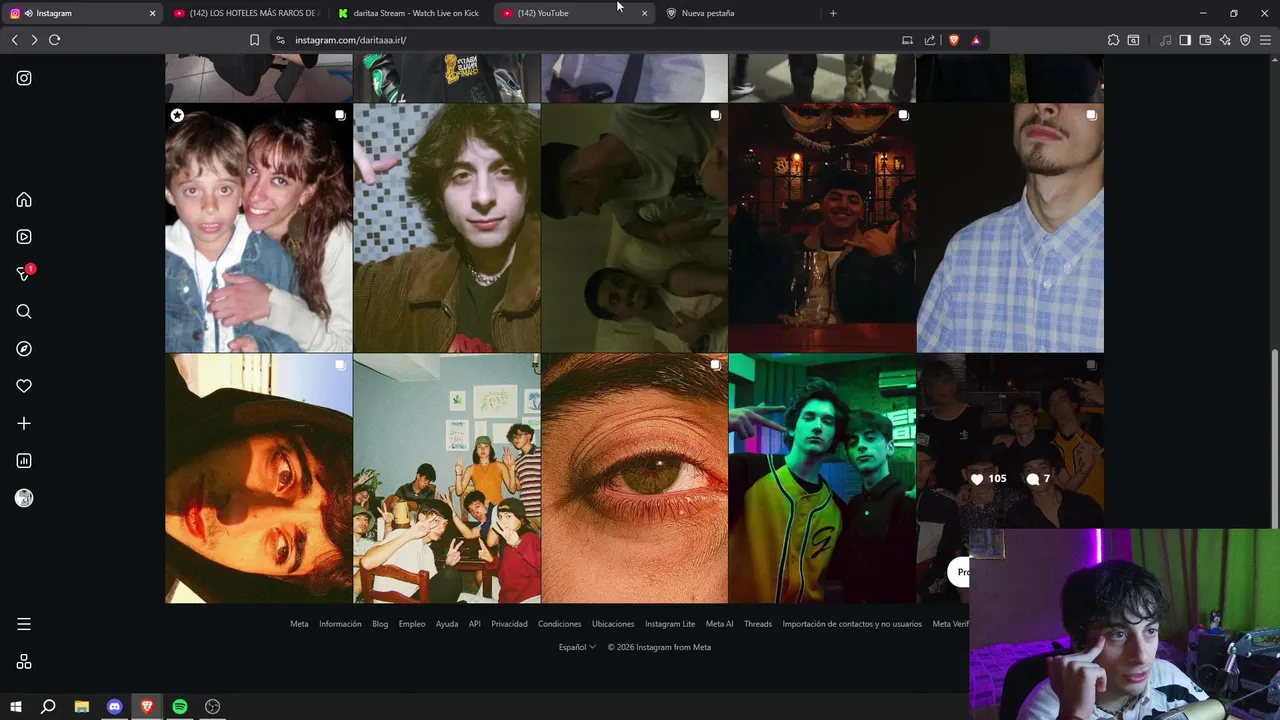The width and height of the screenshot is (1280, 720).
Task: Open the Meta footer link
Action: [299, 624]
